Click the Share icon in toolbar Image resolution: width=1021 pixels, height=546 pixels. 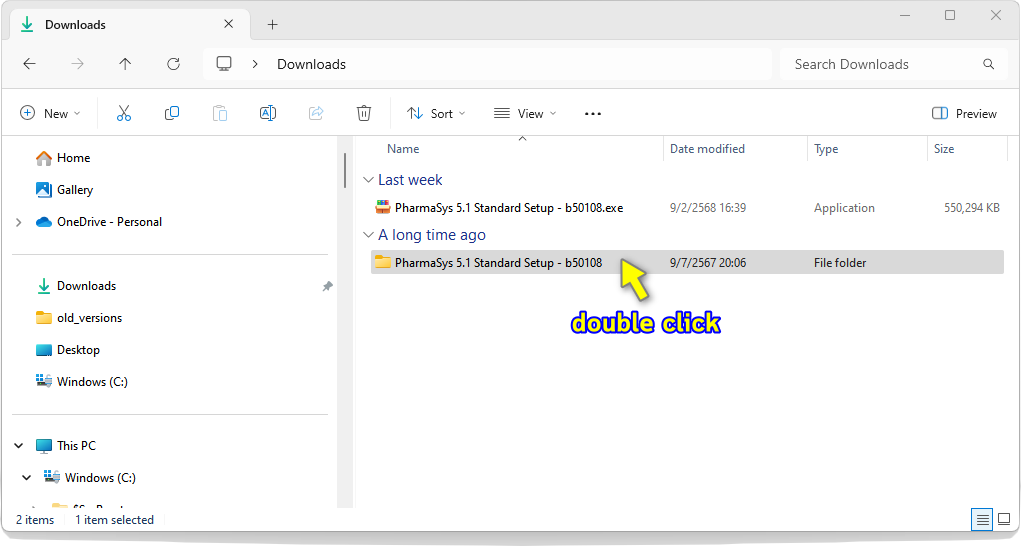tap(316, 113)
